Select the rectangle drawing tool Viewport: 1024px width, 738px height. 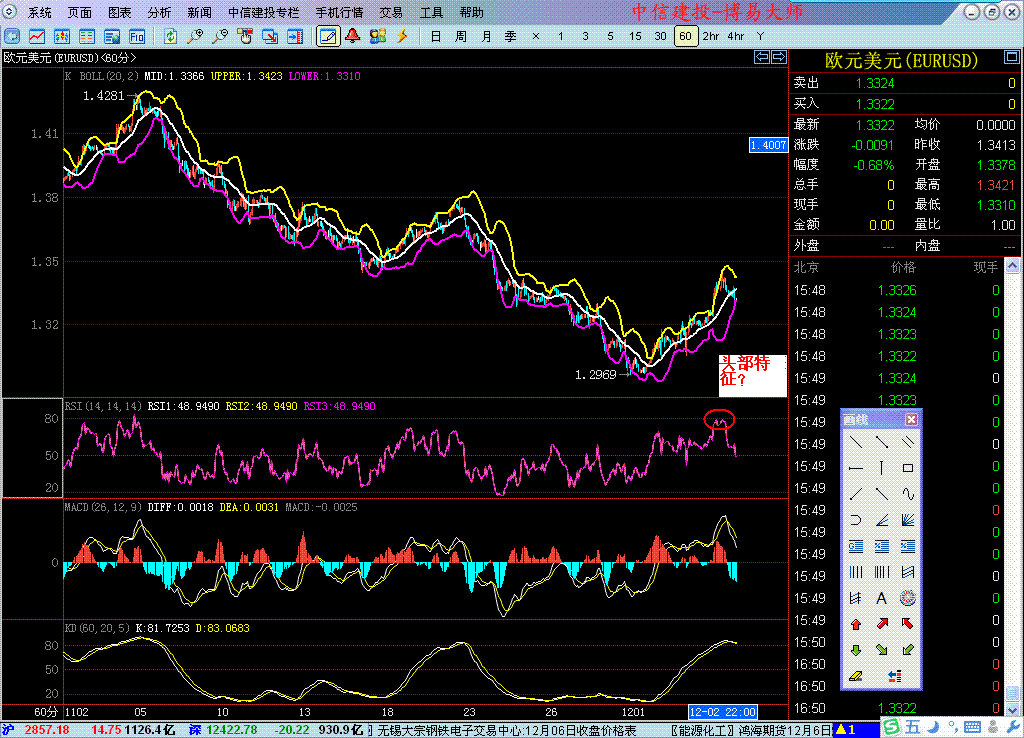click(907, 467)
